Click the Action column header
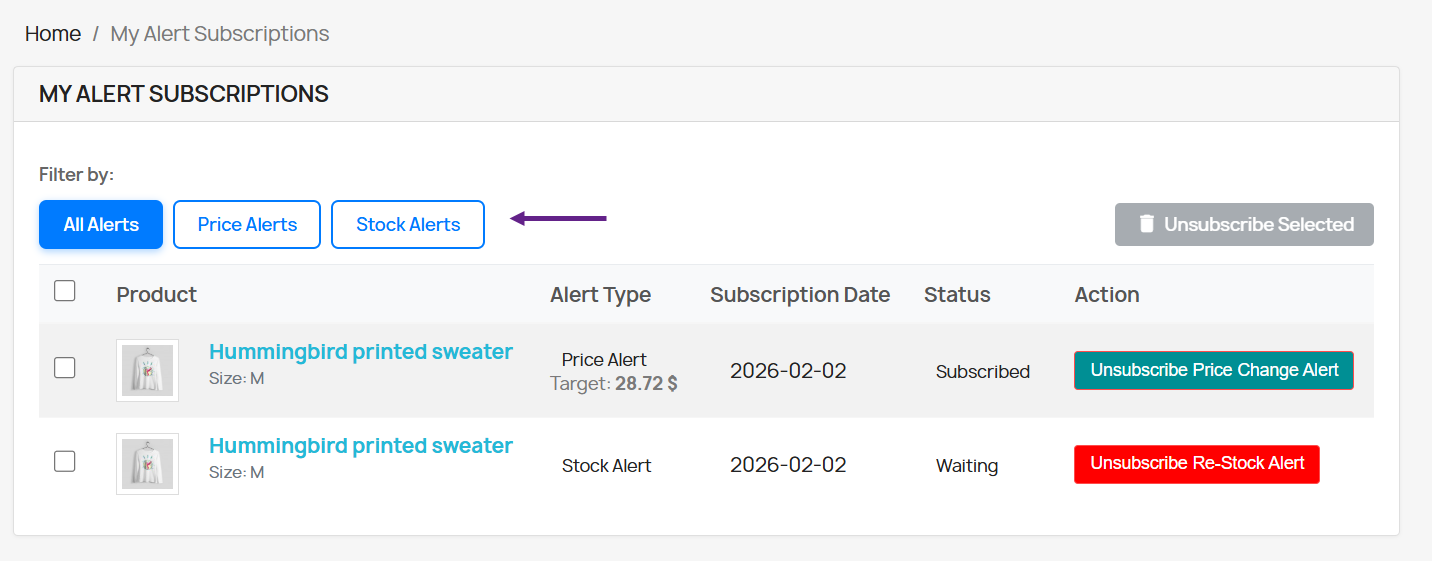 point(1107,295)
